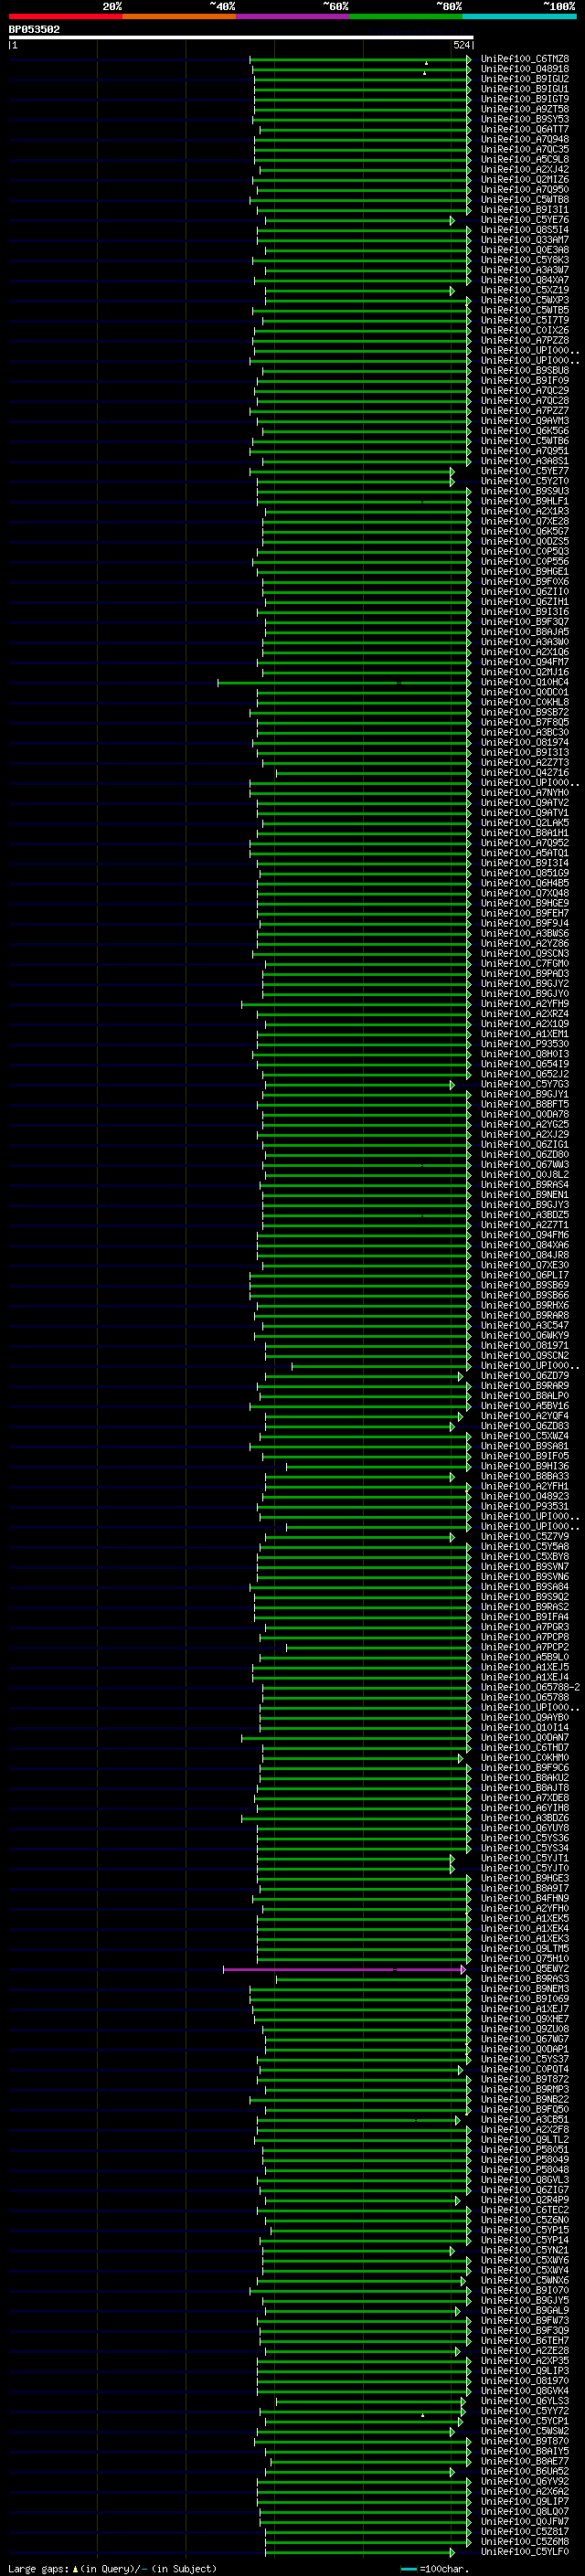Click the UniRef100_A5ATQ1 label
Screen dimensions: 585x2576
pos(525,854)
